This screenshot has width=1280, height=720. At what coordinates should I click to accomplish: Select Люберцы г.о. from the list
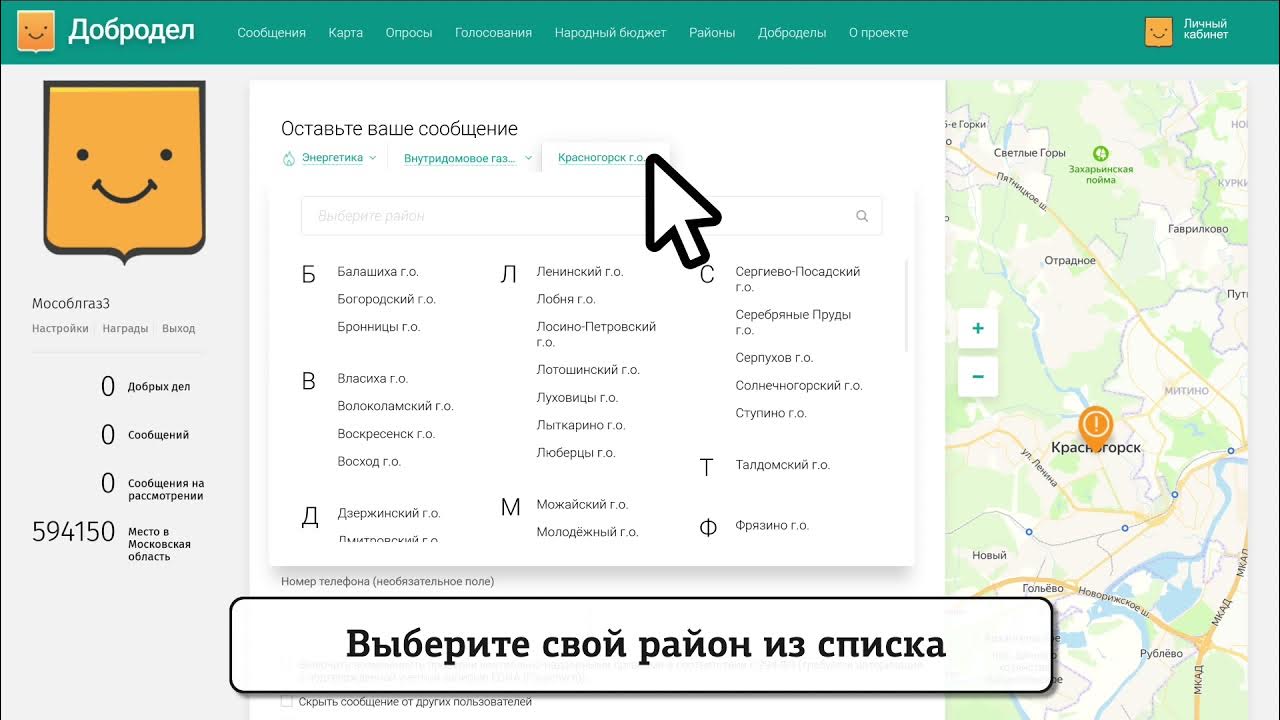click(x=576, y=453)
